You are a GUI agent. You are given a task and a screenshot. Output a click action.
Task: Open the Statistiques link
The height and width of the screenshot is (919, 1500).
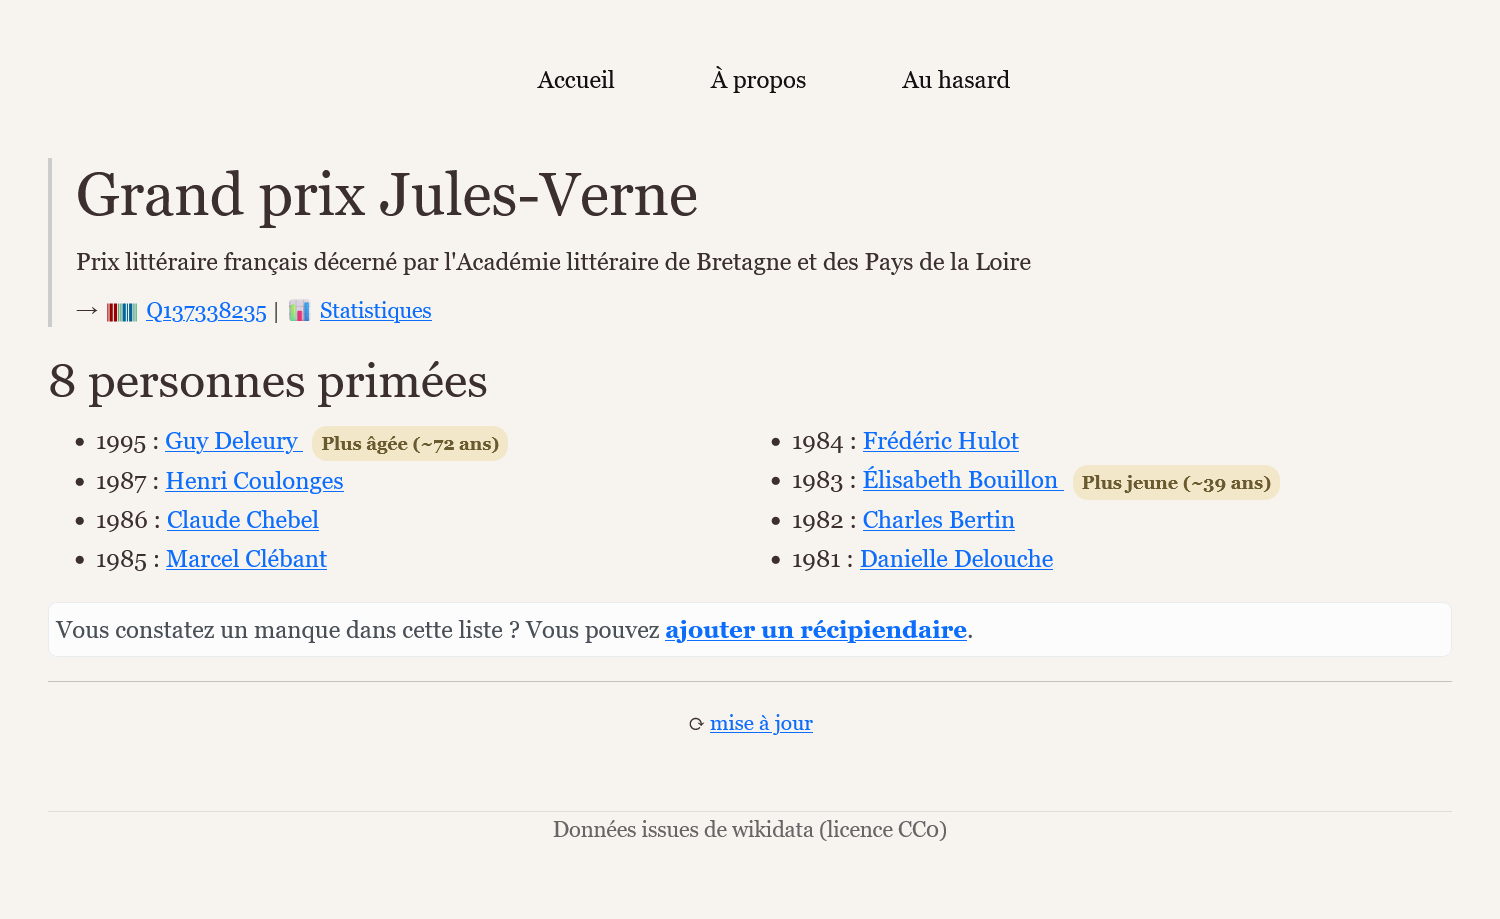tap(375, 311)
